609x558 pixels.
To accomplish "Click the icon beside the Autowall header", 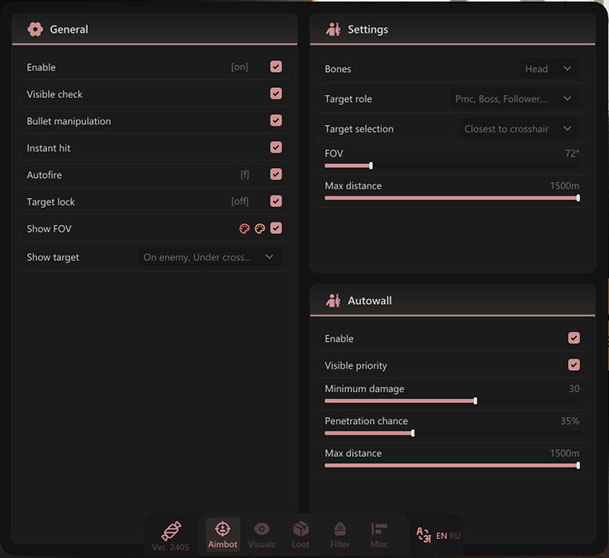I will click(x=333, y=300).
